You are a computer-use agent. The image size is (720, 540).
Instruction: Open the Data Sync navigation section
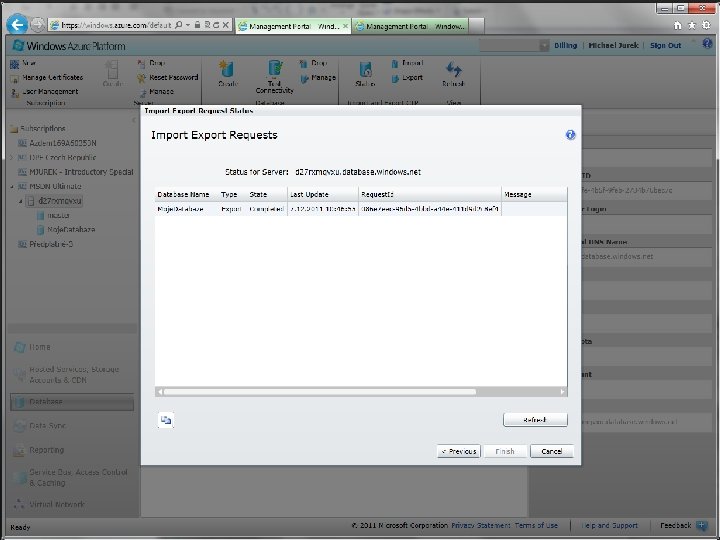click(39, 426)
